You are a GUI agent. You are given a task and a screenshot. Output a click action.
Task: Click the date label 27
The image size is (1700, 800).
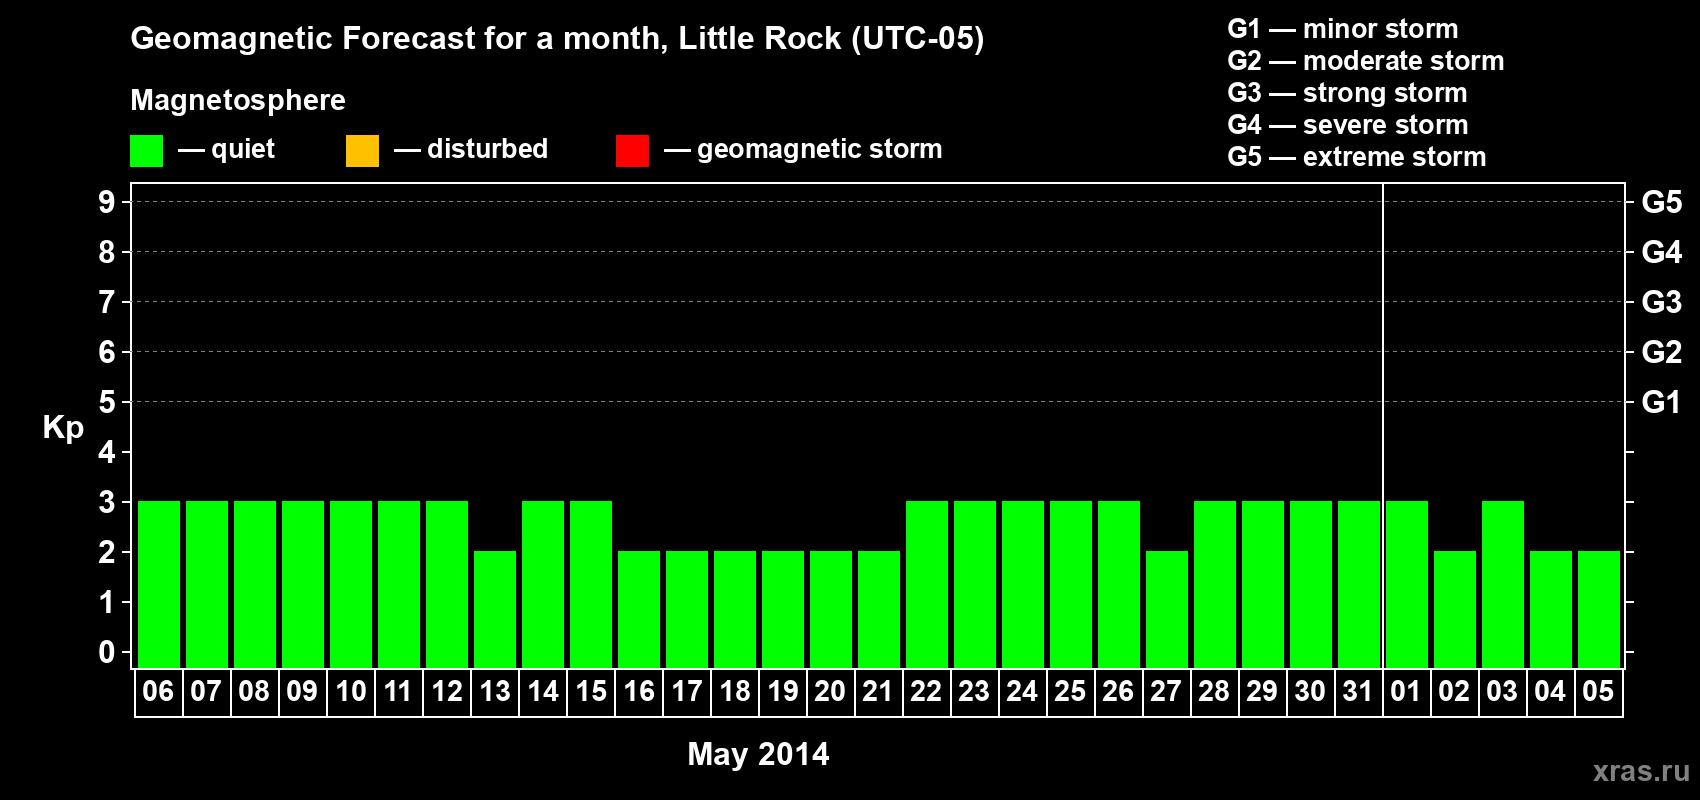pos(1166,691)
